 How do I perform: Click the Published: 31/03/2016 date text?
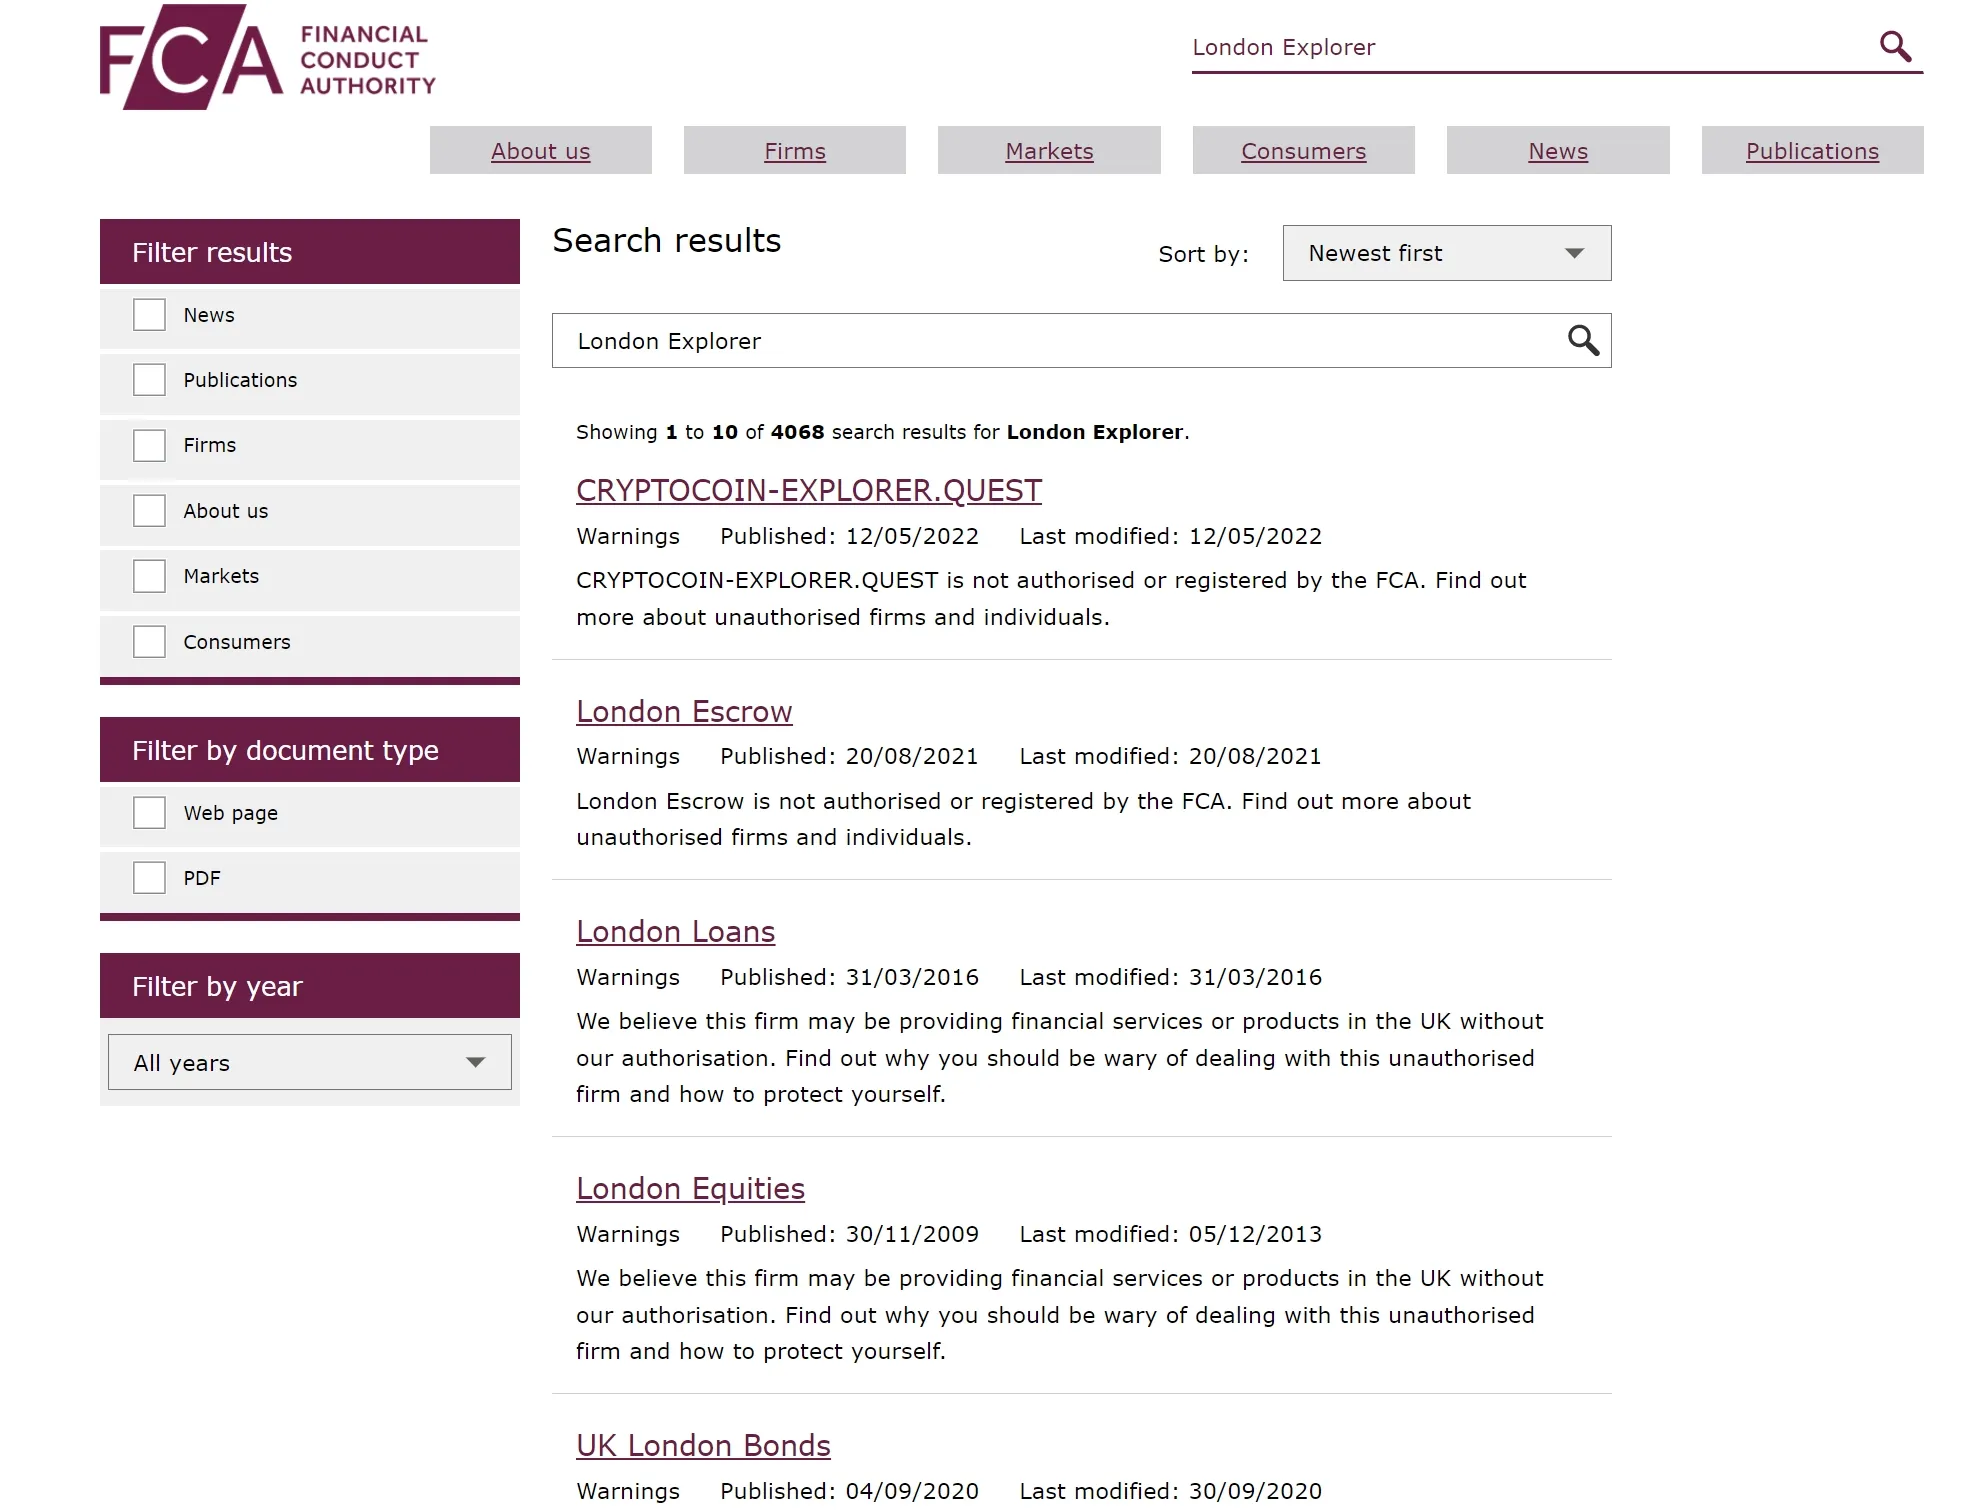pos(849,977)
